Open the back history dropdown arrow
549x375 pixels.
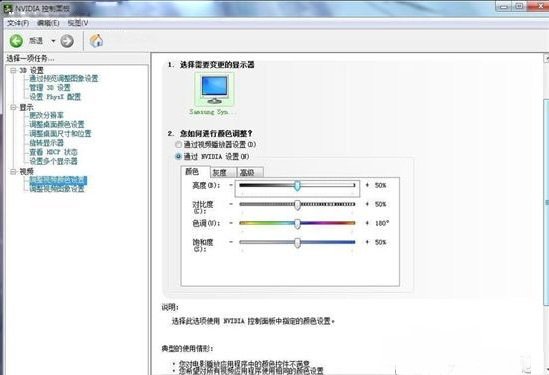pyautogui.click(x=53, y=41)
